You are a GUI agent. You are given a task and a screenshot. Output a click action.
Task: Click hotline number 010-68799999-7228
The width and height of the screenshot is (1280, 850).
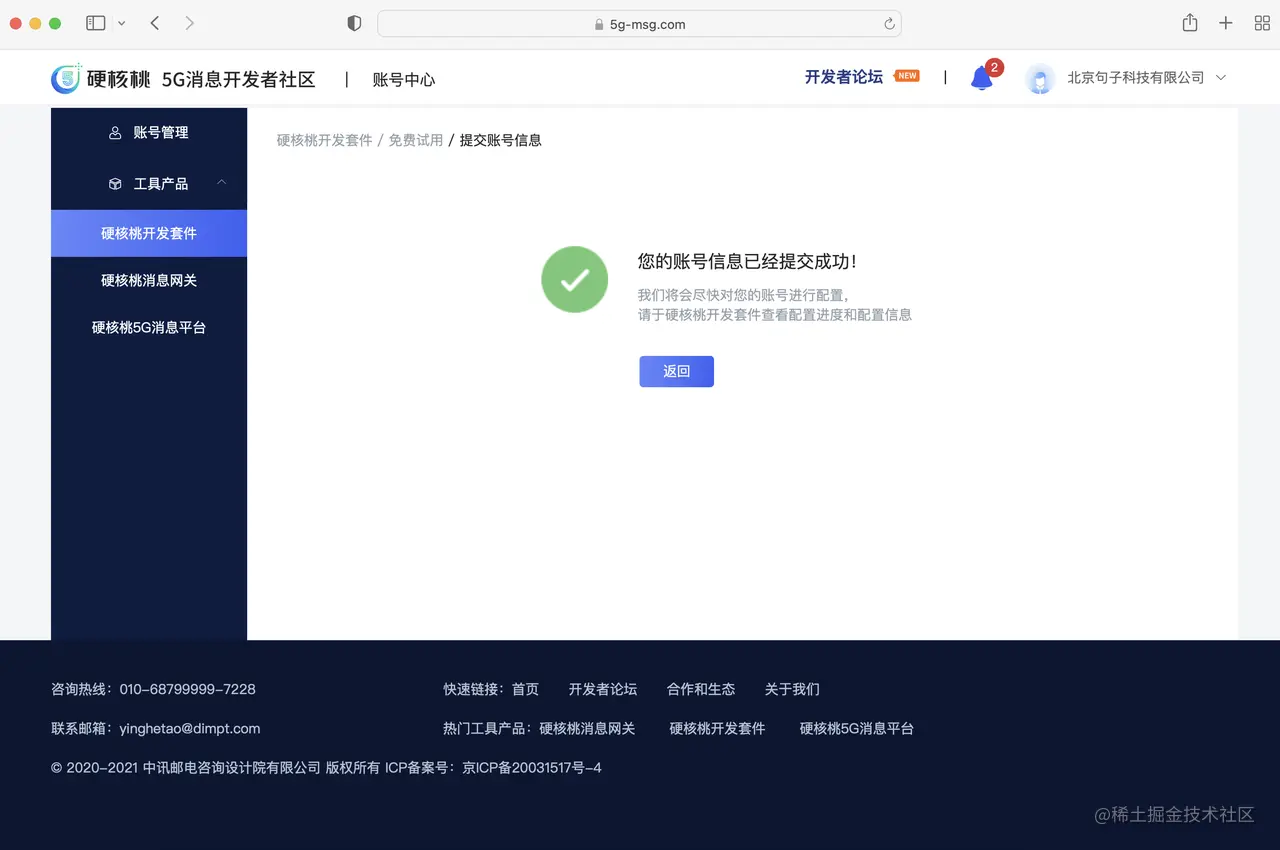tap(188, 689)
